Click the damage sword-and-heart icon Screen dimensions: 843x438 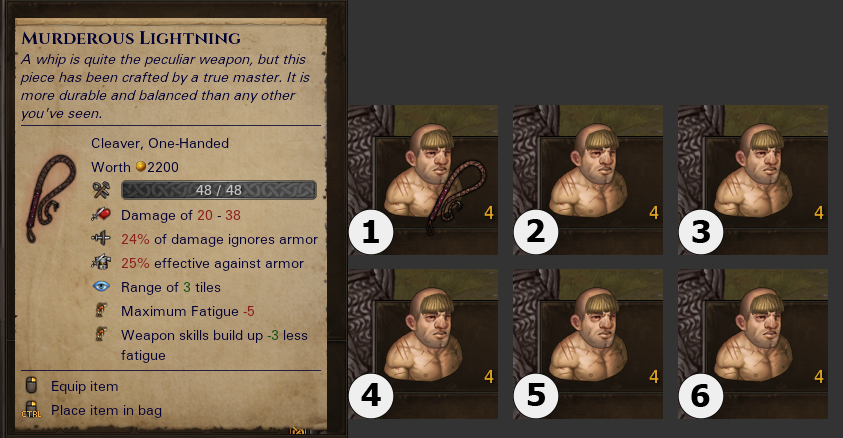click(x=101, y=214)
